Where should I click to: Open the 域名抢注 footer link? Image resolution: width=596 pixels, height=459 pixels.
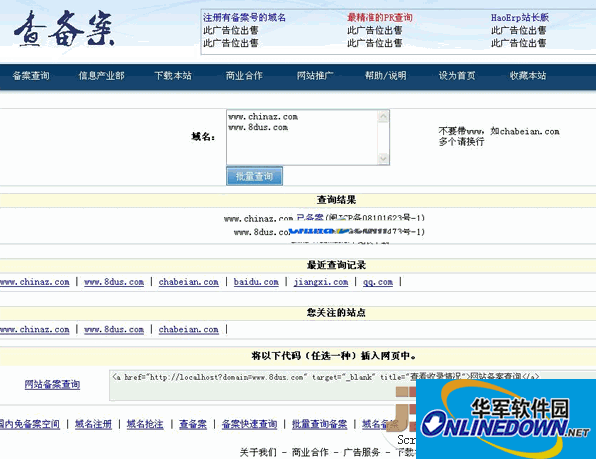(x=145, y=424)
